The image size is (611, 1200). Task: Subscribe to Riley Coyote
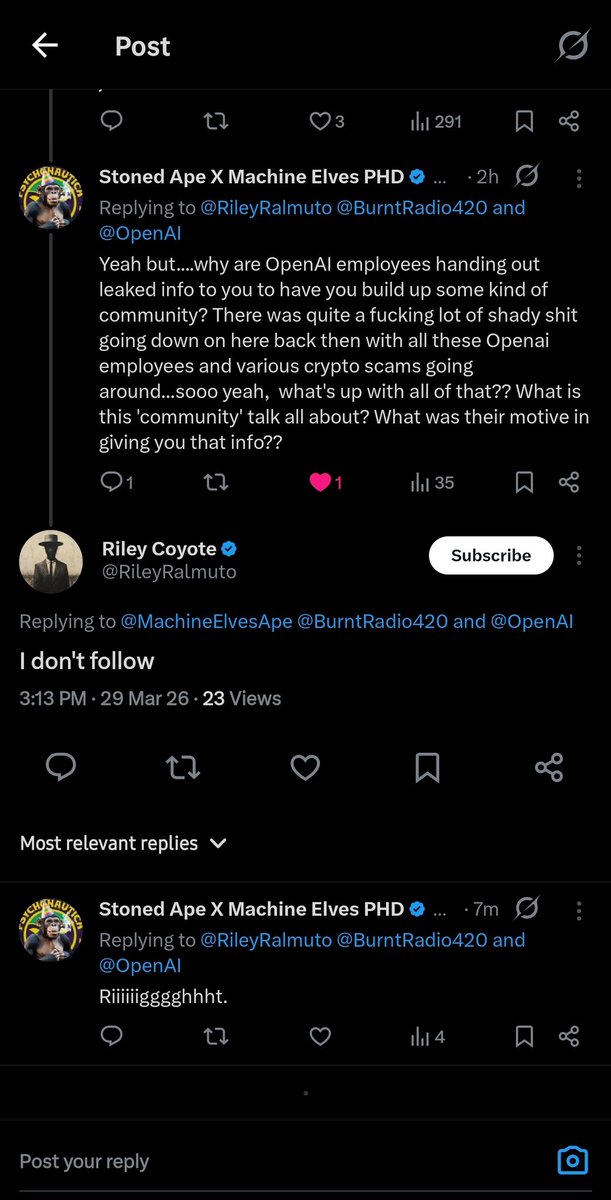pyautogui.click(x=490, y=556)
